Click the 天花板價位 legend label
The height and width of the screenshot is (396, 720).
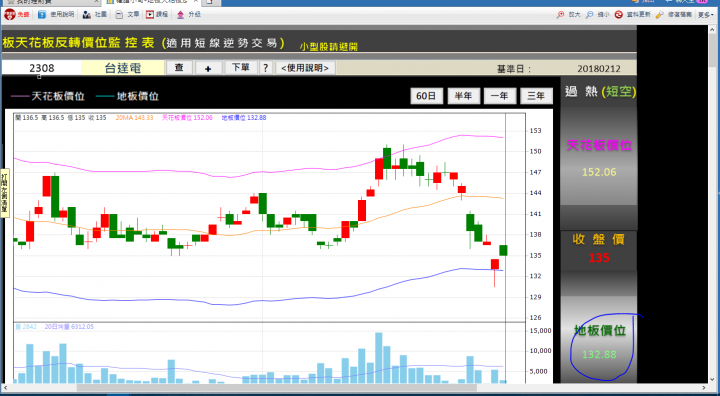(58, 96)
